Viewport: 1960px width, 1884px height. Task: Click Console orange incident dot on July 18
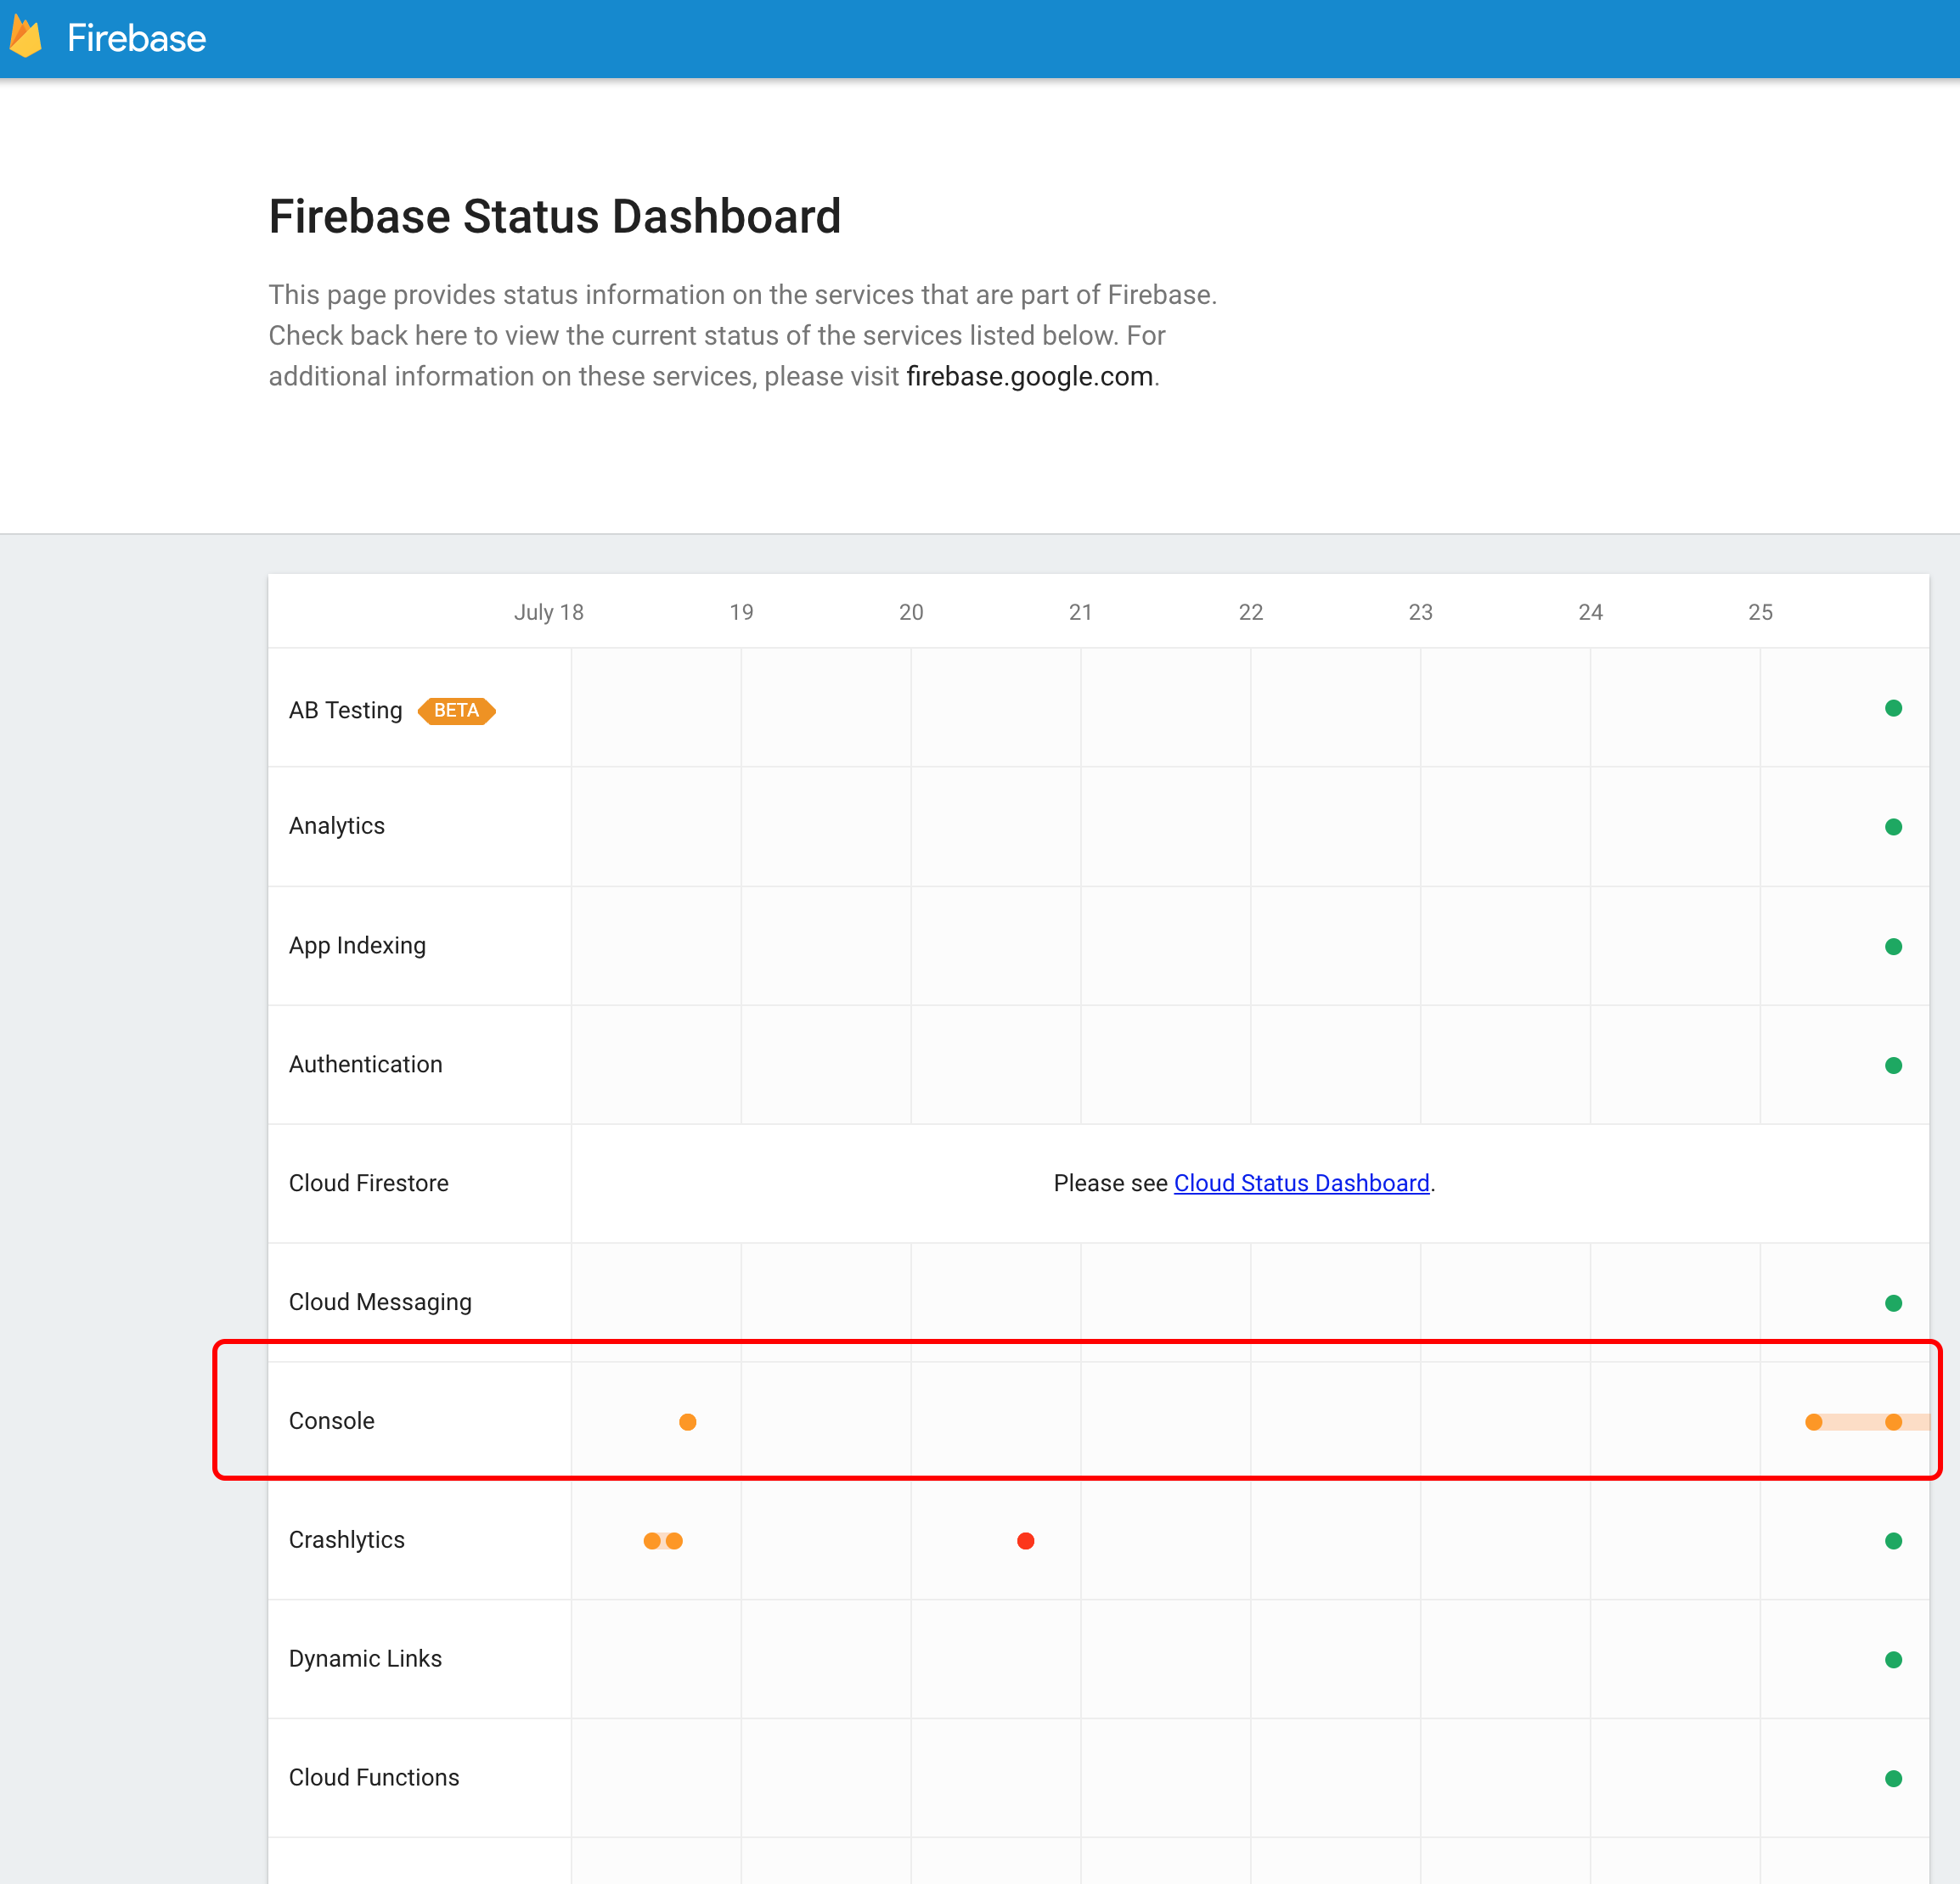click(687, 1422)
